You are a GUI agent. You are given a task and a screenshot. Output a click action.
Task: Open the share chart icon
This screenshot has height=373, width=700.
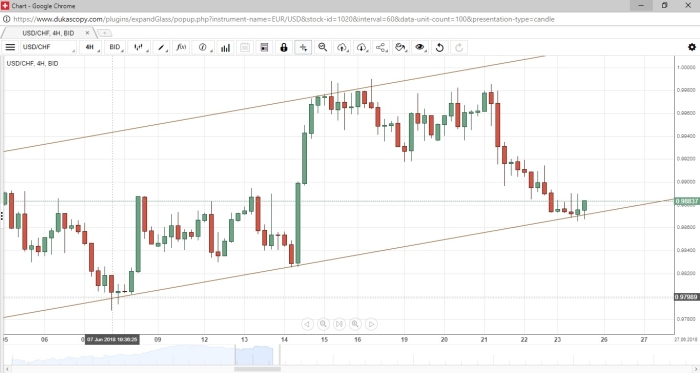pyautogui.click(x=381, y=47)
